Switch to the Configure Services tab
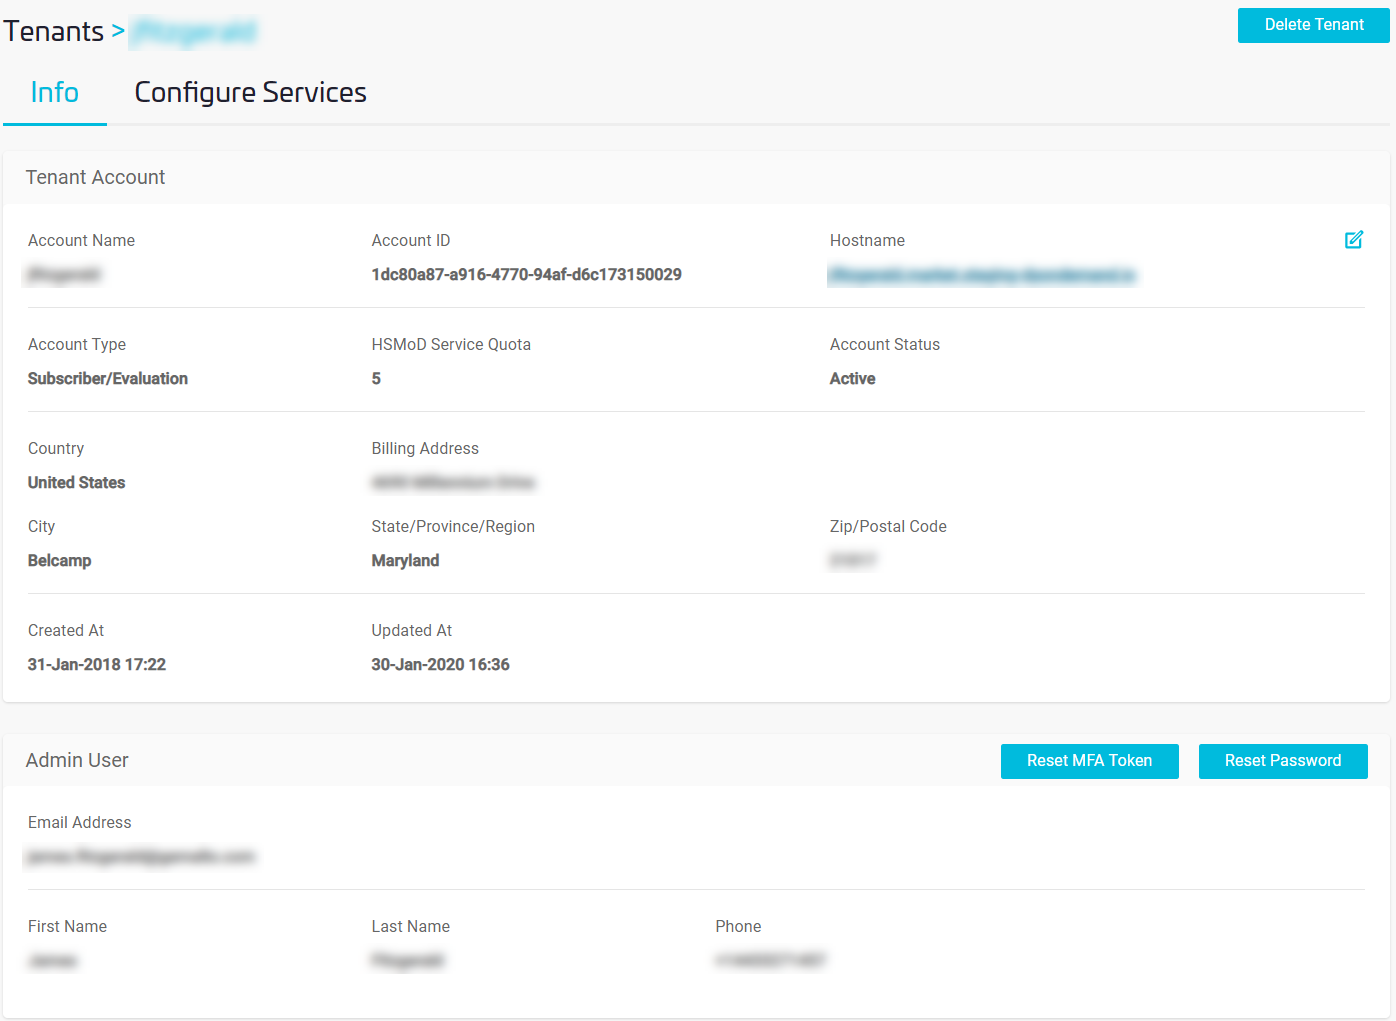Screen dimensions: 1396x1021 point(250,92)
